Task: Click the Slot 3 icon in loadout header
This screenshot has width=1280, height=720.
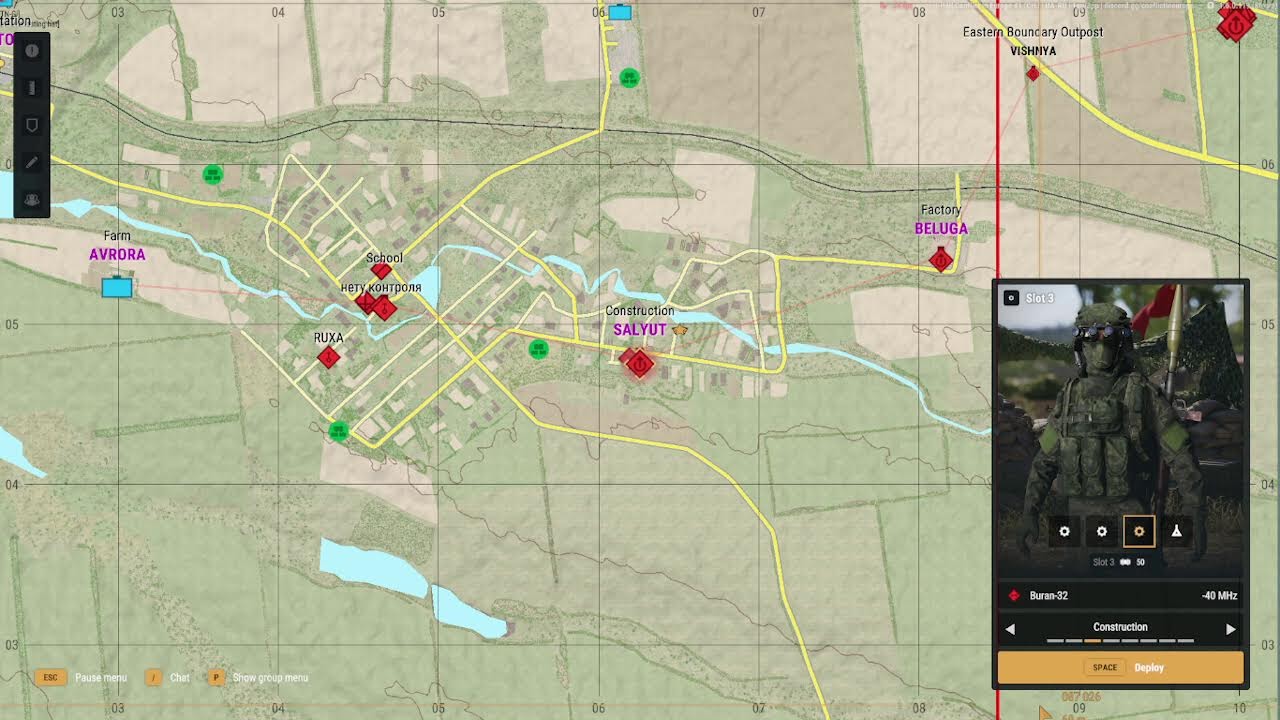Action: (x=1011, y=298)
